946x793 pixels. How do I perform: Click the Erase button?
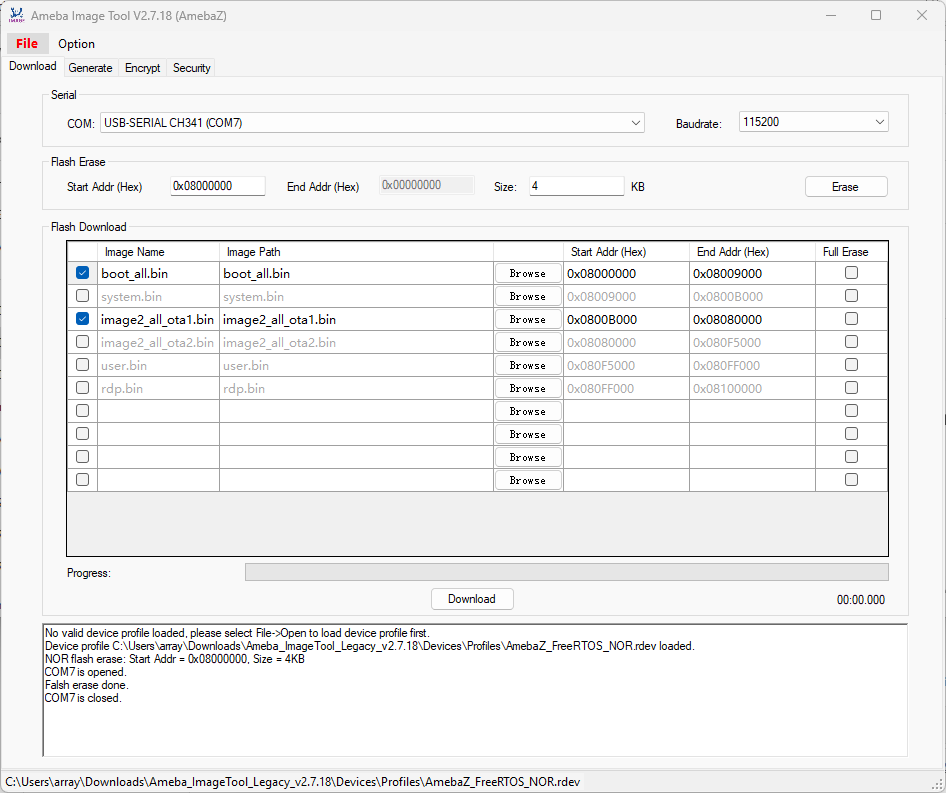[845, 187]
